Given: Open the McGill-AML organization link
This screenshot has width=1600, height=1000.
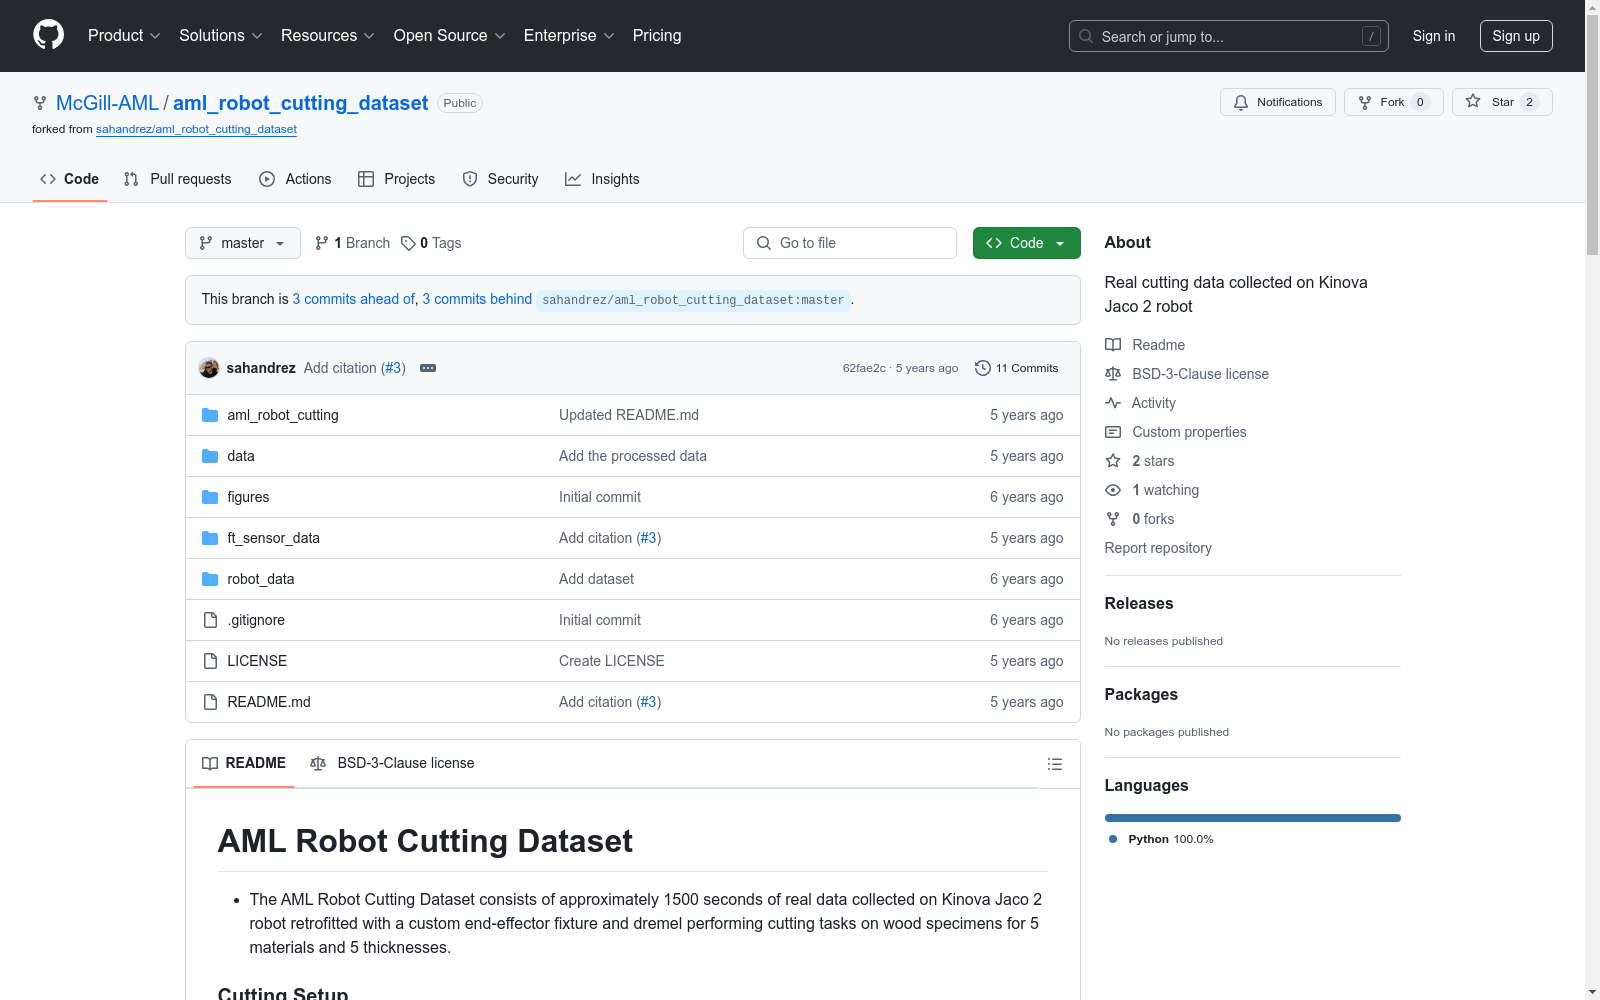Looking at the screenshot, I should coord(107,103).
